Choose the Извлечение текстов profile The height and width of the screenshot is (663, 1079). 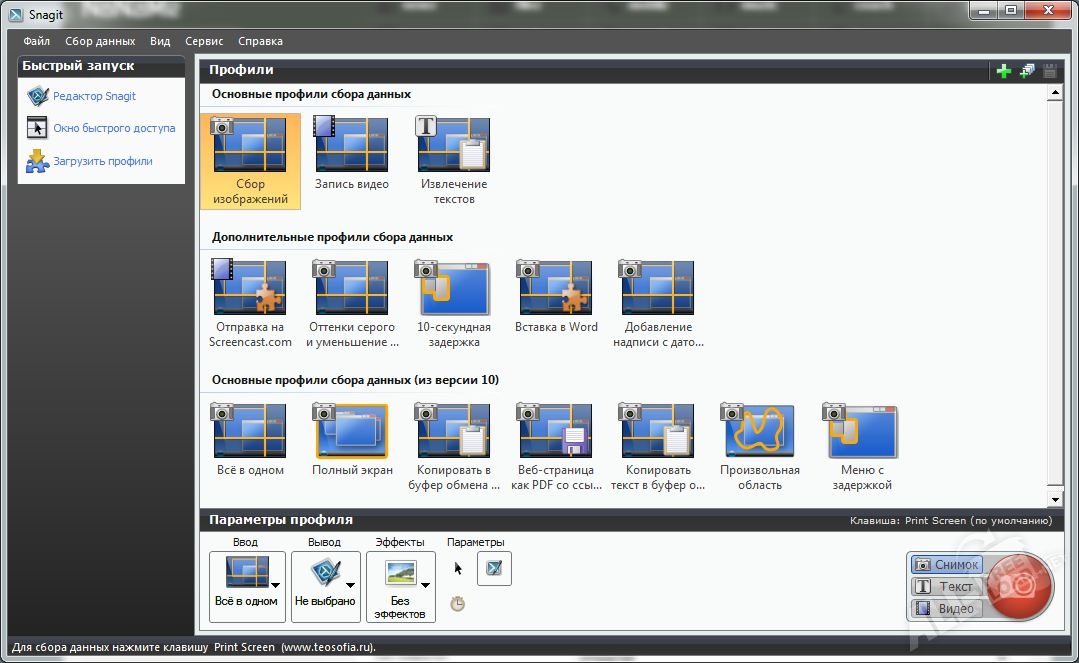453,146
